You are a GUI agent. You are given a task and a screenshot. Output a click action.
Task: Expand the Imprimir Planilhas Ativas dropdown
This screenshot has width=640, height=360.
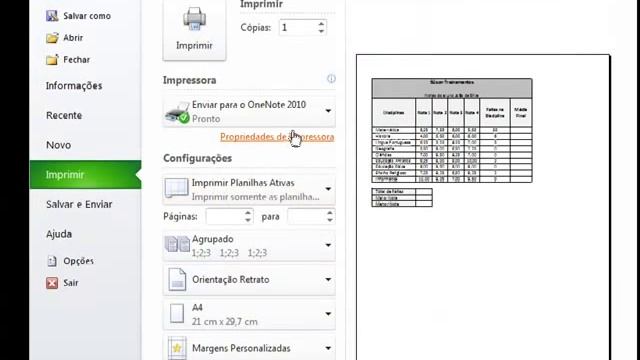328,189
